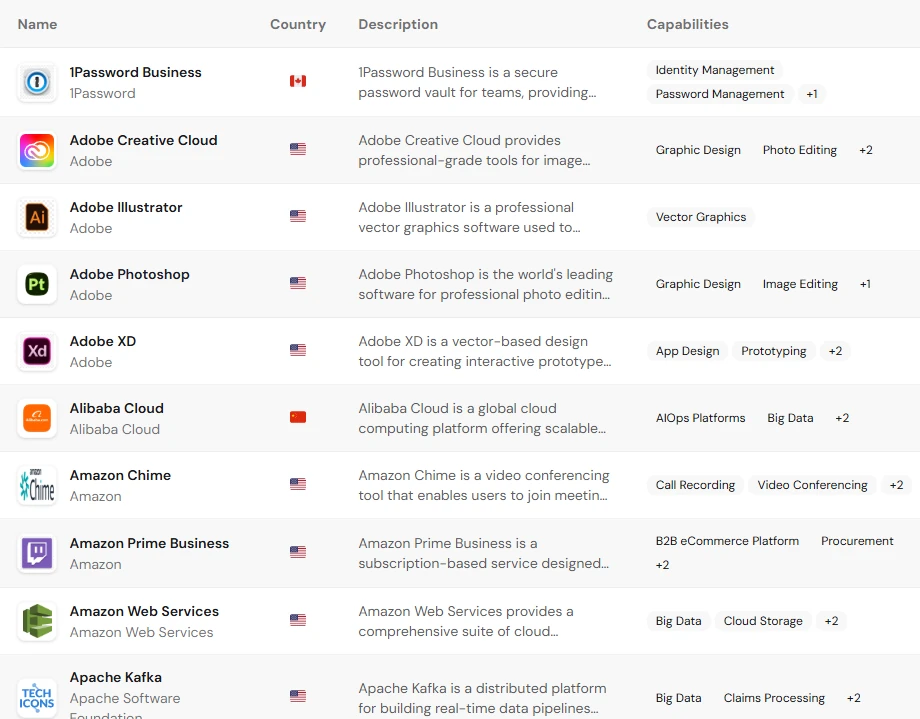Viewport: 920px width, 719px height.
Task: Click the US flag in Amazon Web Services row
Action: point(298,620)
